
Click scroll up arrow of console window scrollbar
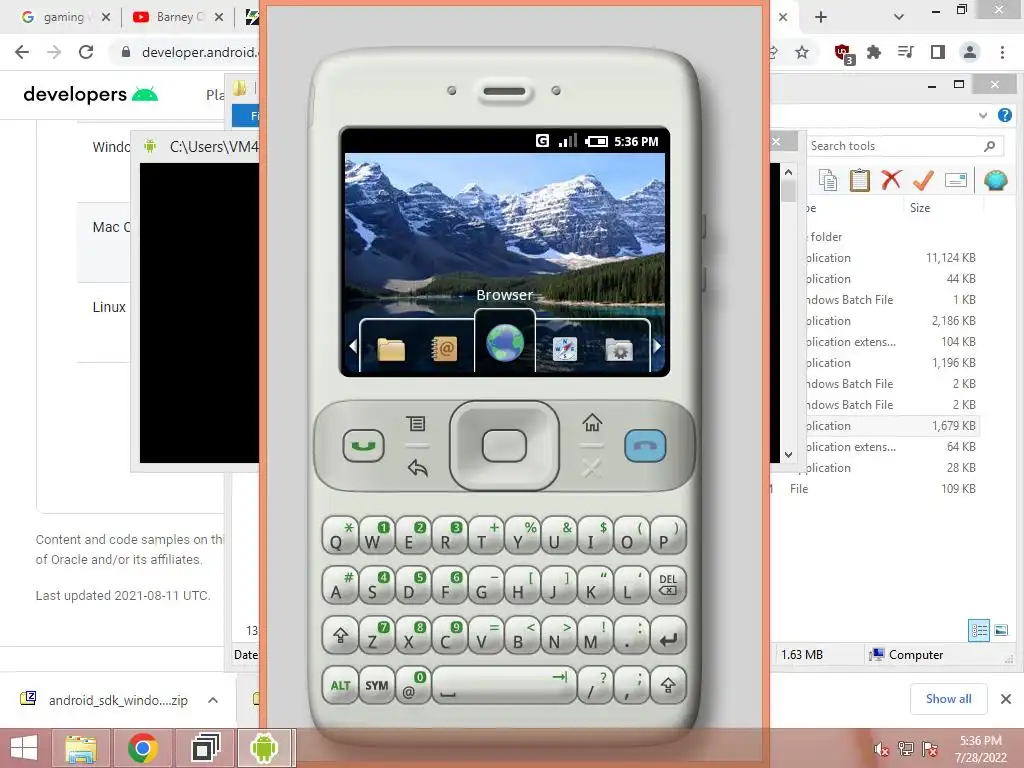788,172
